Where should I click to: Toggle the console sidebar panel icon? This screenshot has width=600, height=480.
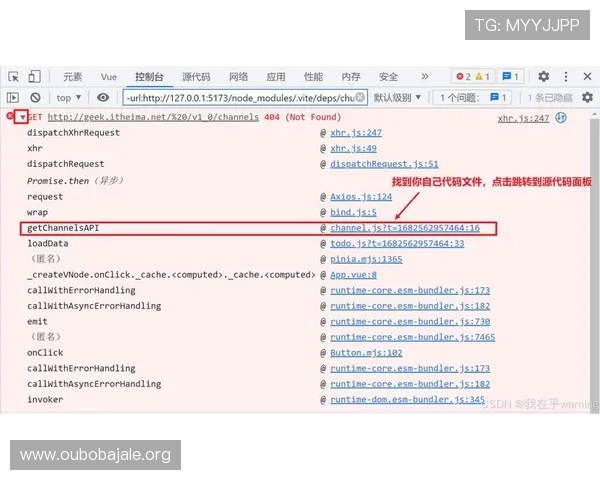tap(13, 98)
